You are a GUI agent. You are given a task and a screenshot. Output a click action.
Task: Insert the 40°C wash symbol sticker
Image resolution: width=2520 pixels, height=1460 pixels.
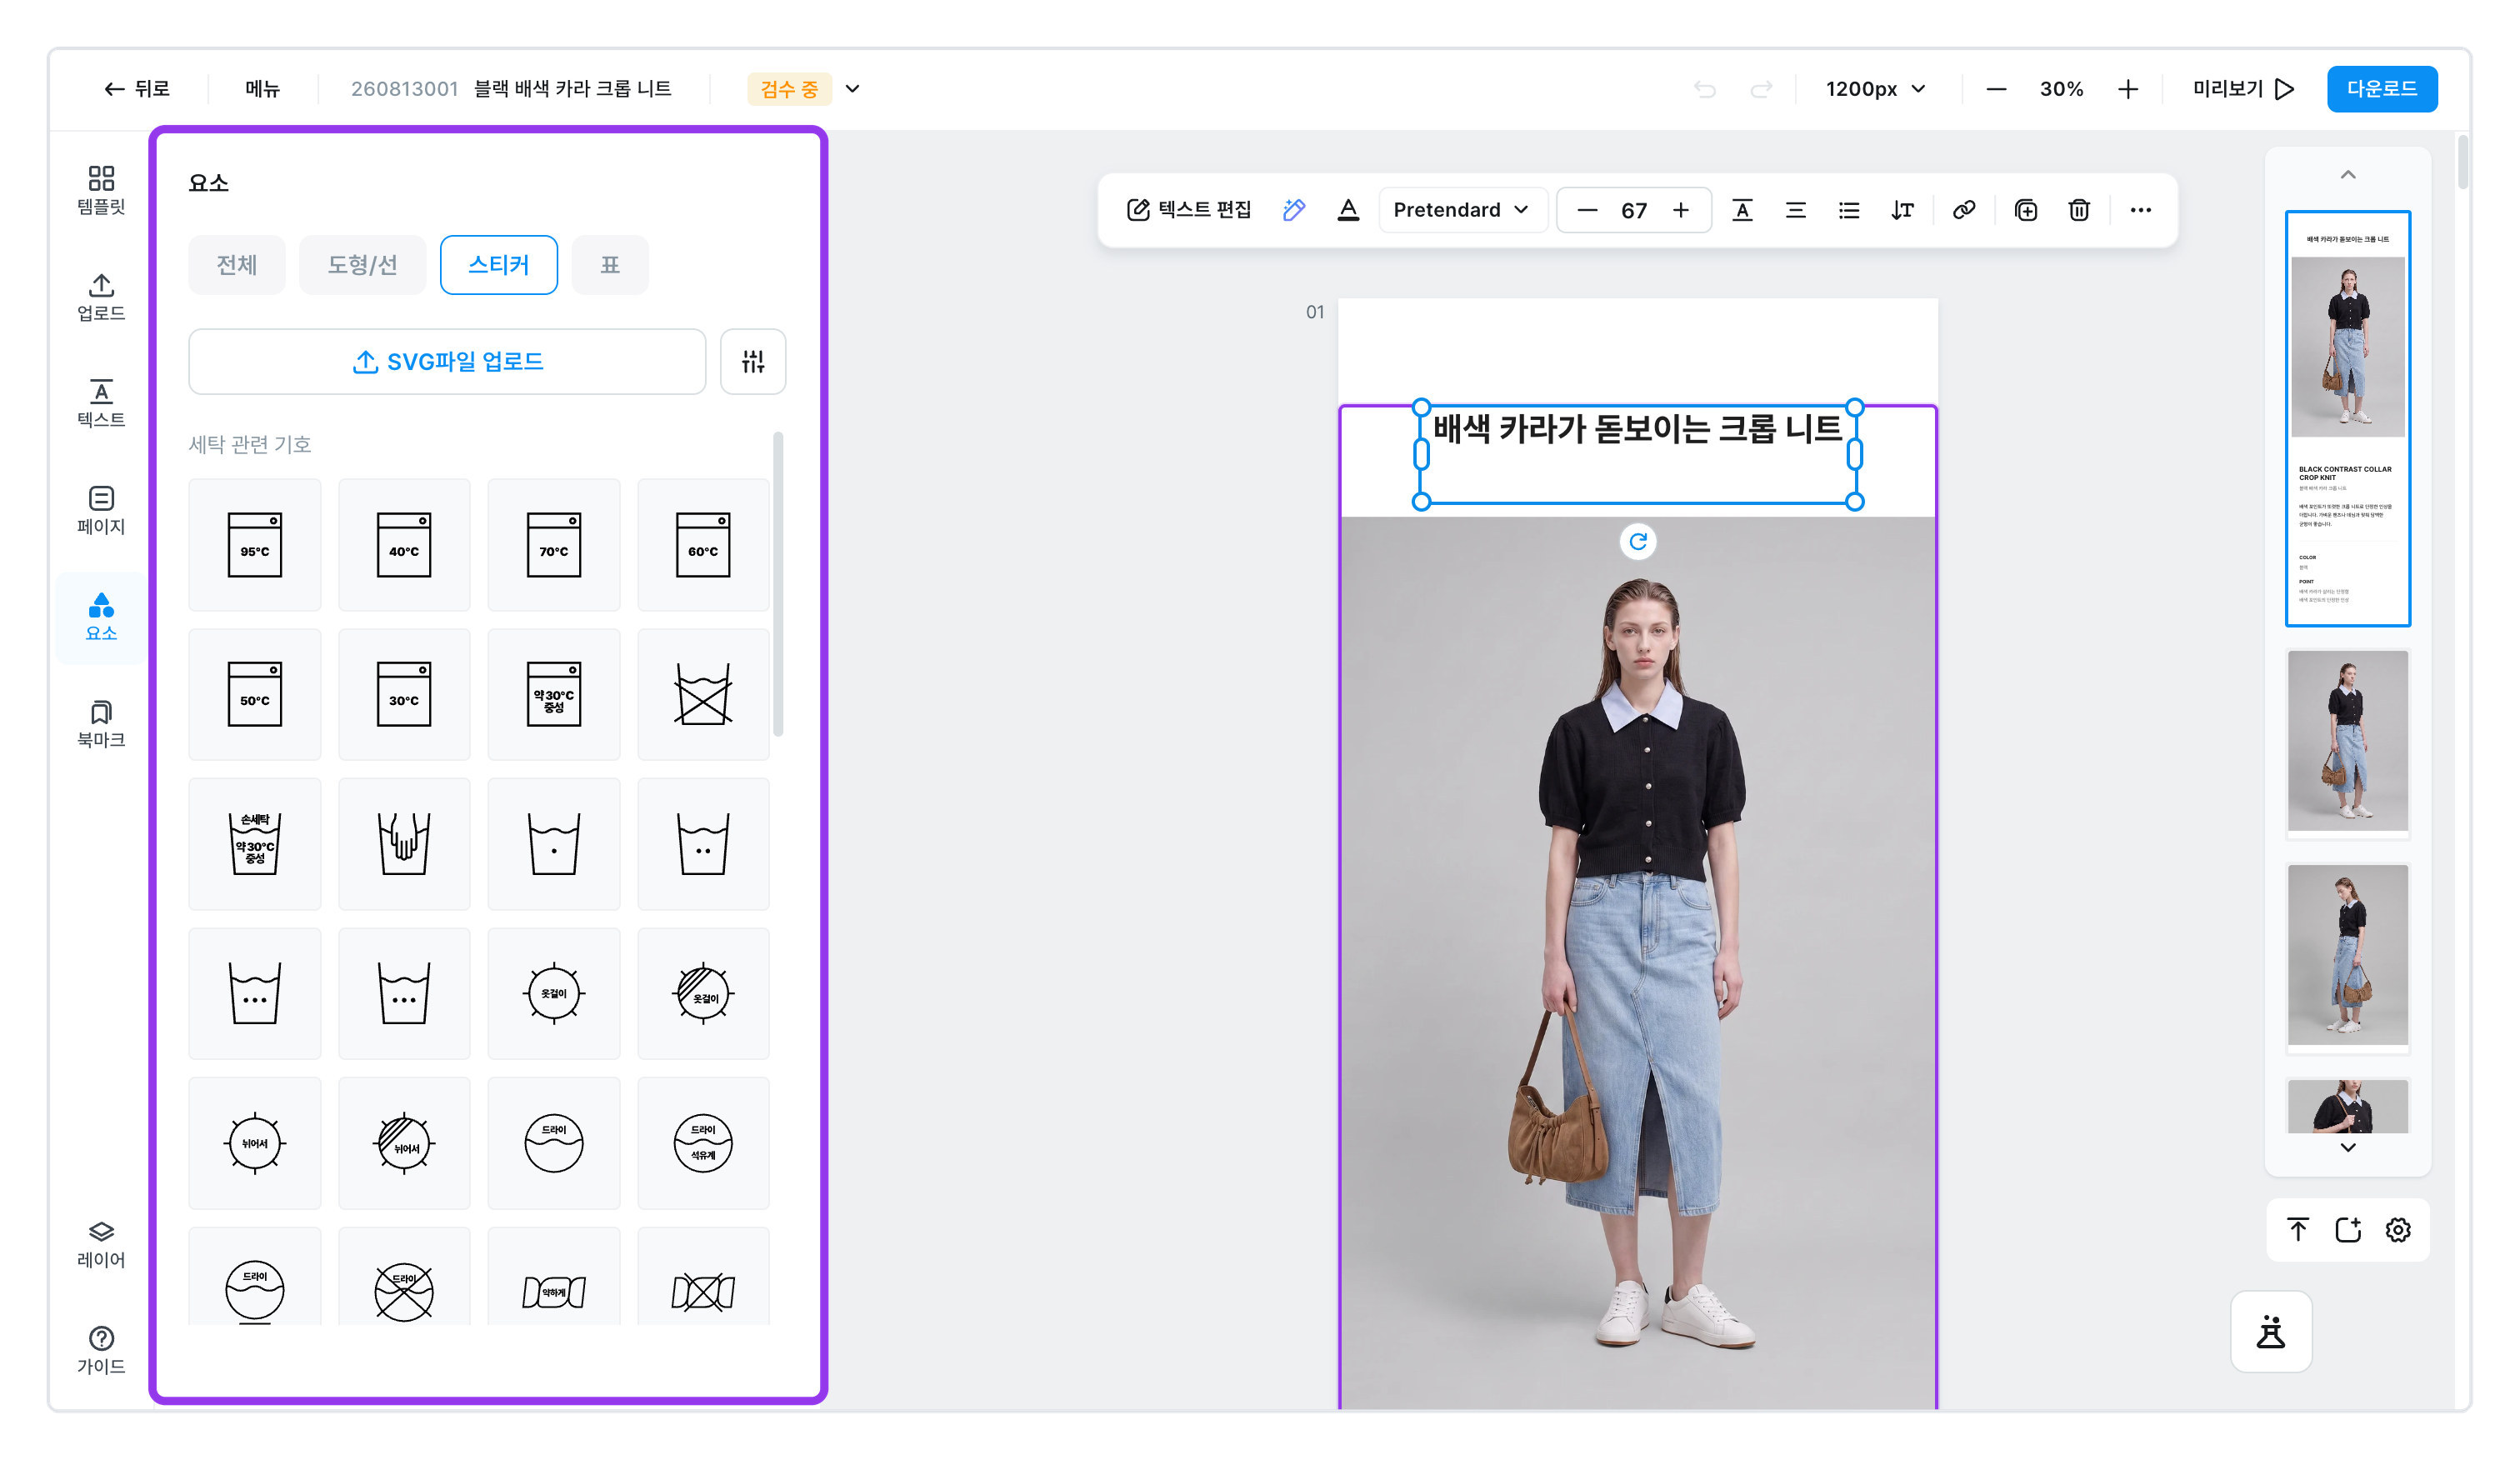404,545
